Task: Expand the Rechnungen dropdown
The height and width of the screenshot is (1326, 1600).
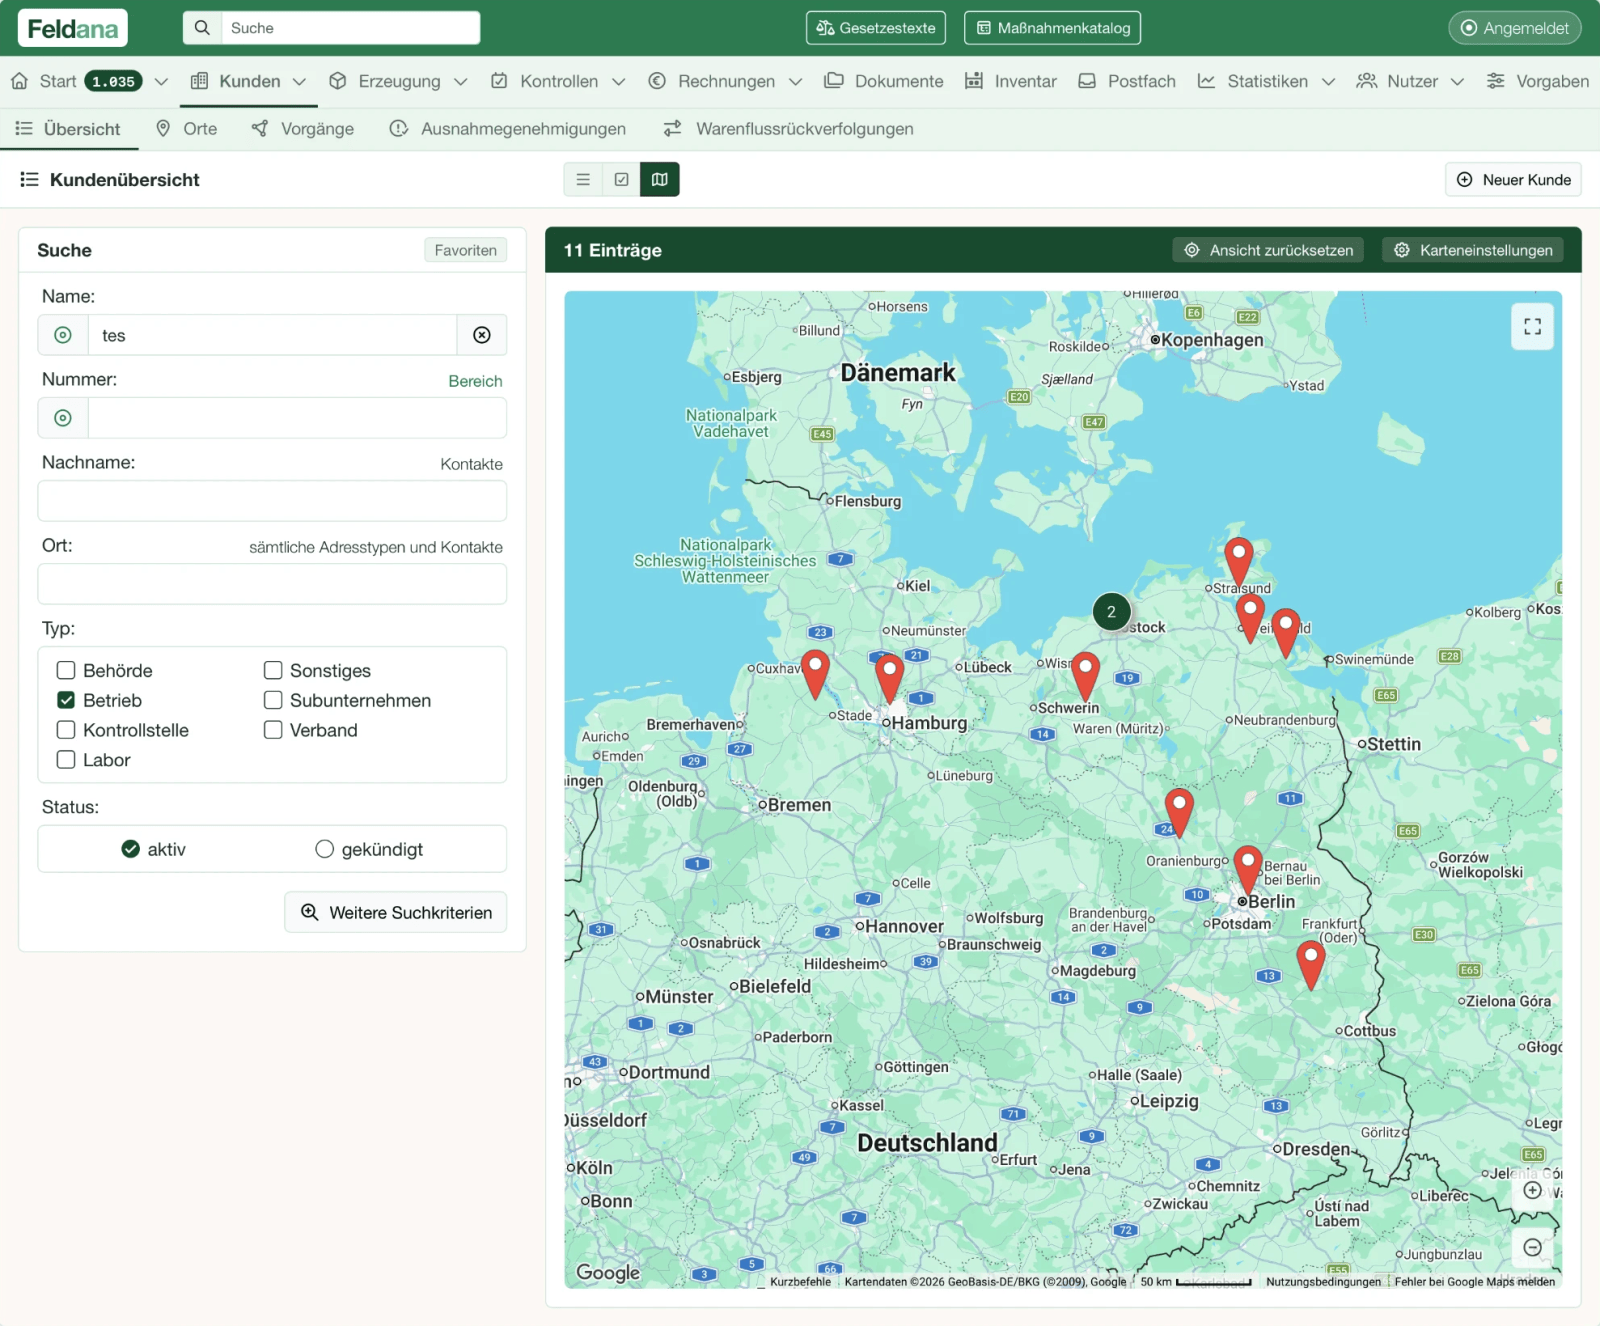Action: [x=795, y=82]
